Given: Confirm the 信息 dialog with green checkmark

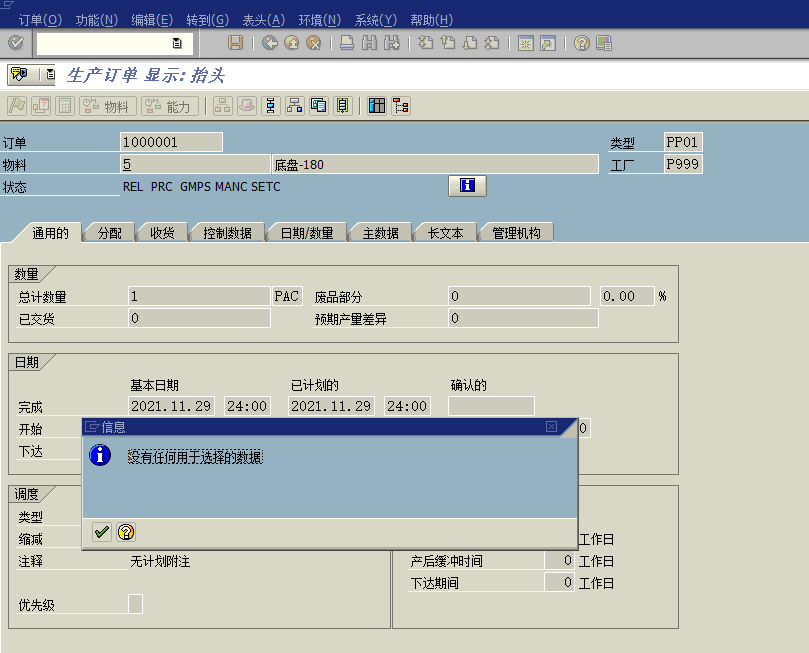Looking at the screenshot, I should click(x=102, y=532).
